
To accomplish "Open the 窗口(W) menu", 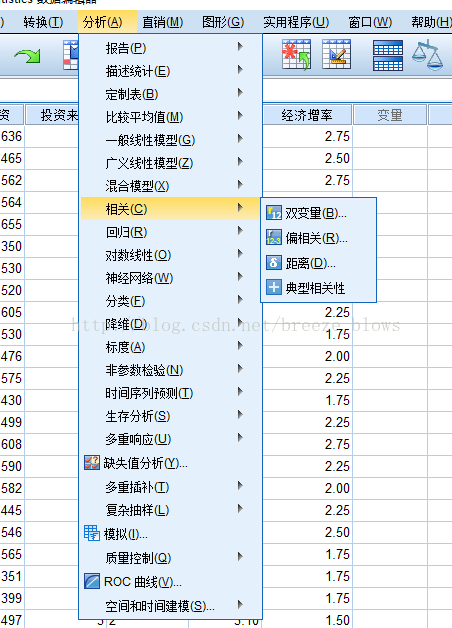I will [x=370, y=22].
